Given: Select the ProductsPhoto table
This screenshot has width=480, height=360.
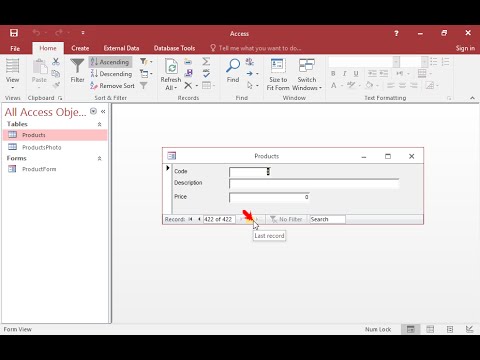Looking at the screenshot, I should [x=55, y=147].
